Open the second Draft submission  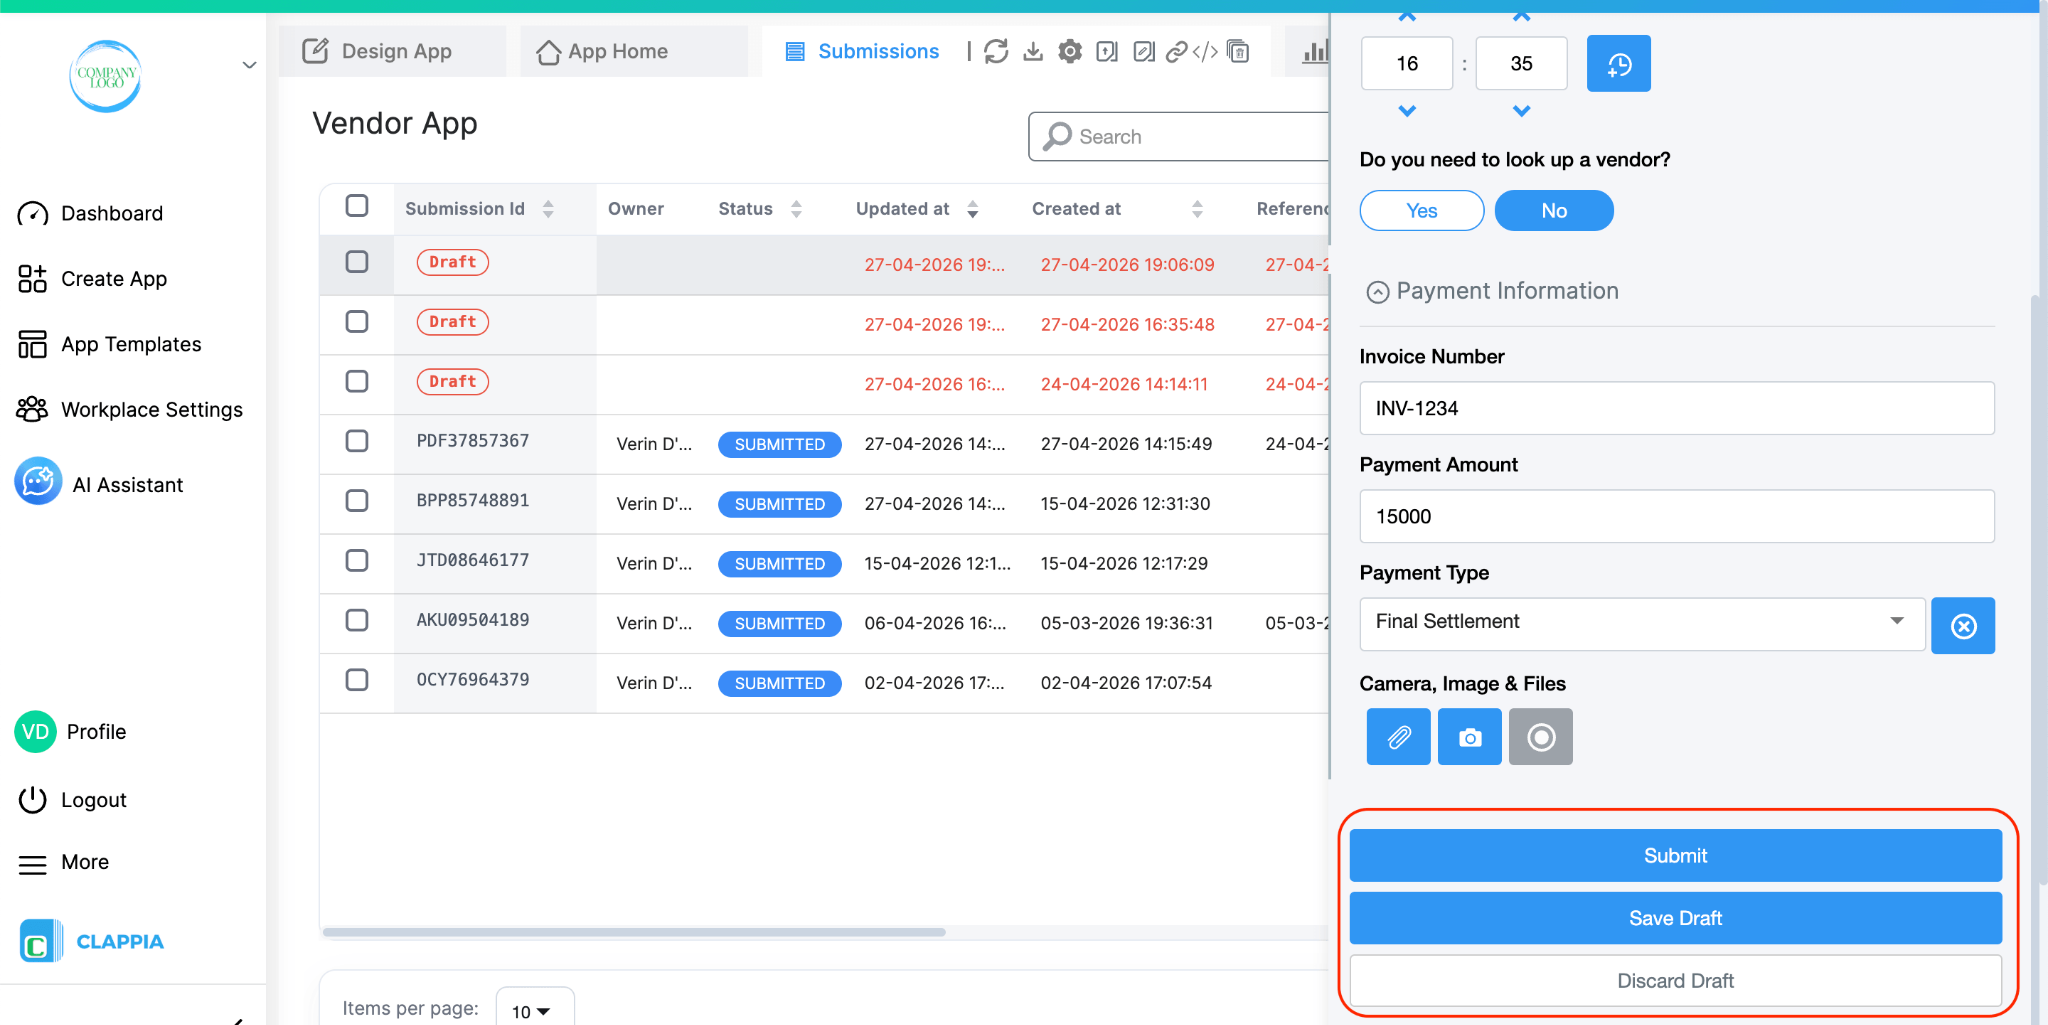(x=453, y=322)
